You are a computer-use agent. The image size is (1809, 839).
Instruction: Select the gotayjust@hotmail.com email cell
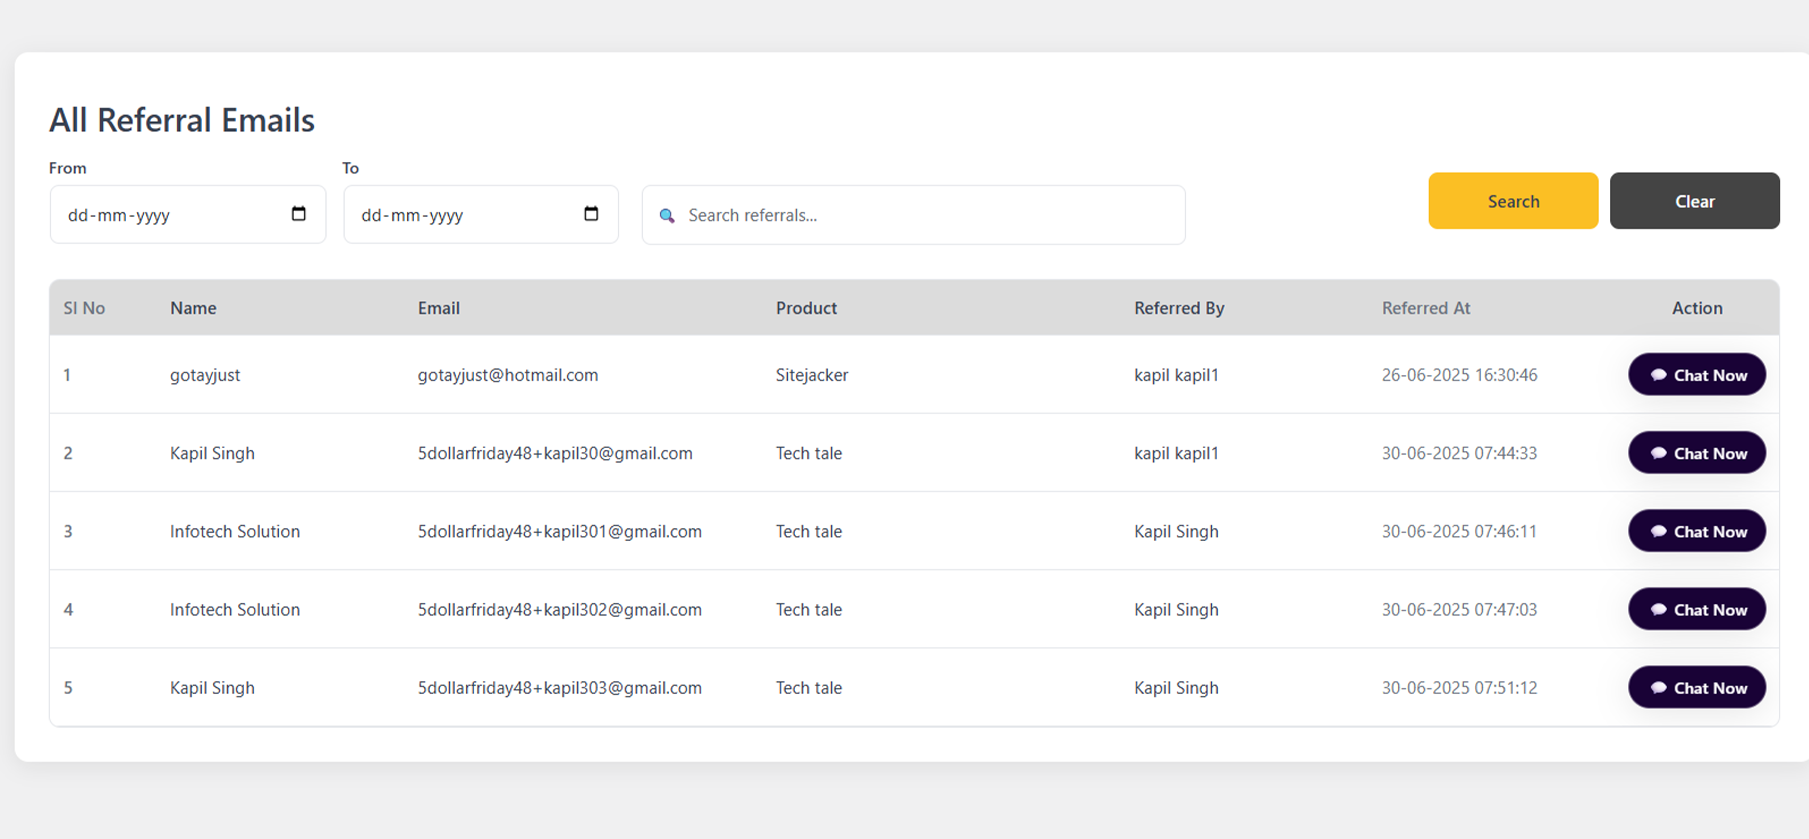[507, 375]
